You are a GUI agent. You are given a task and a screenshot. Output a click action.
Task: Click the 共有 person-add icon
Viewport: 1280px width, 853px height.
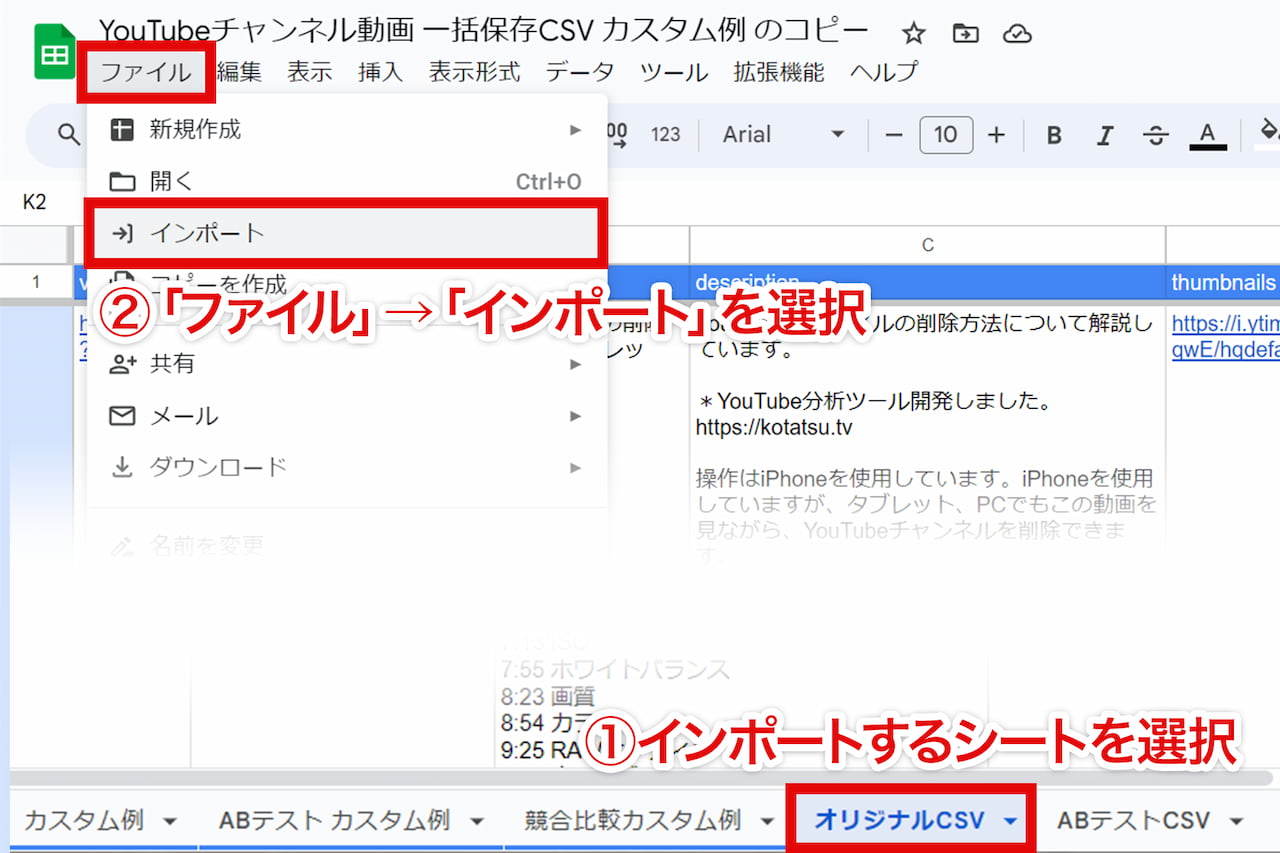coord(122,364)
